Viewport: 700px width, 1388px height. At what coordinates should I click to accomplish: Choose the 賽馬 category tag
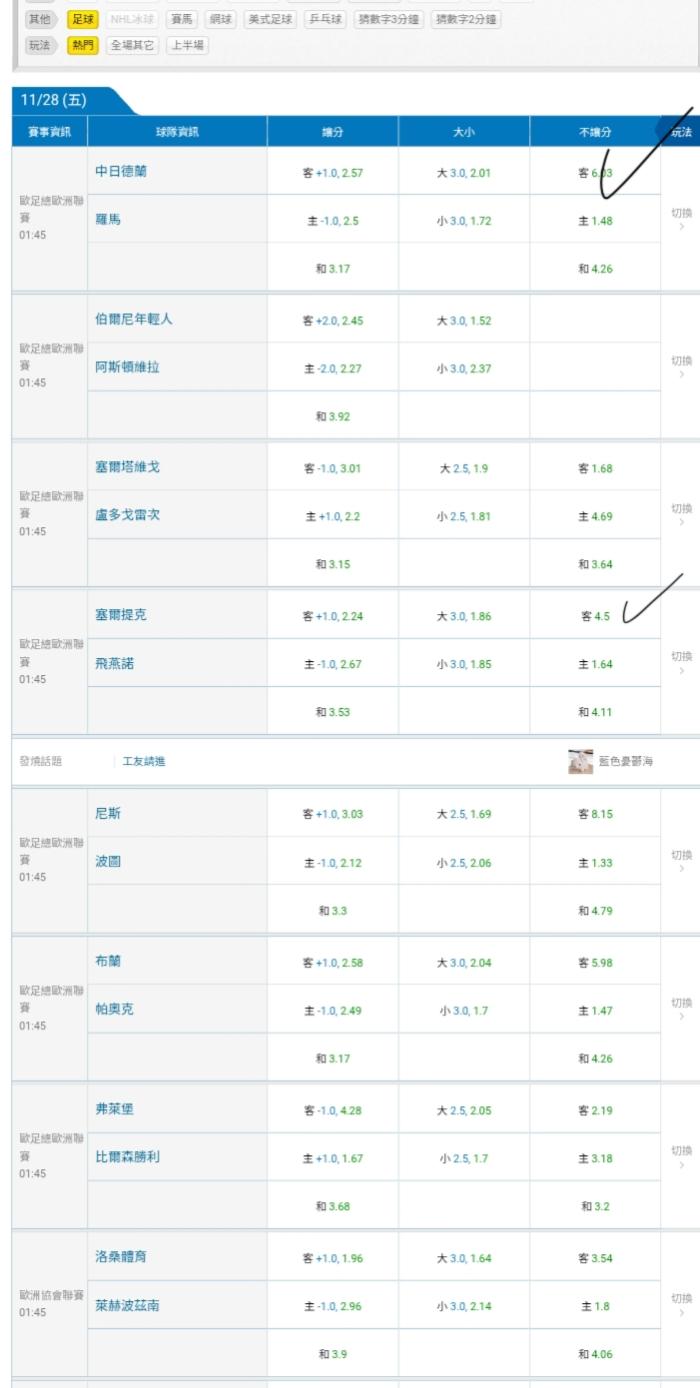pyautogui.click(x=182, y=19)
